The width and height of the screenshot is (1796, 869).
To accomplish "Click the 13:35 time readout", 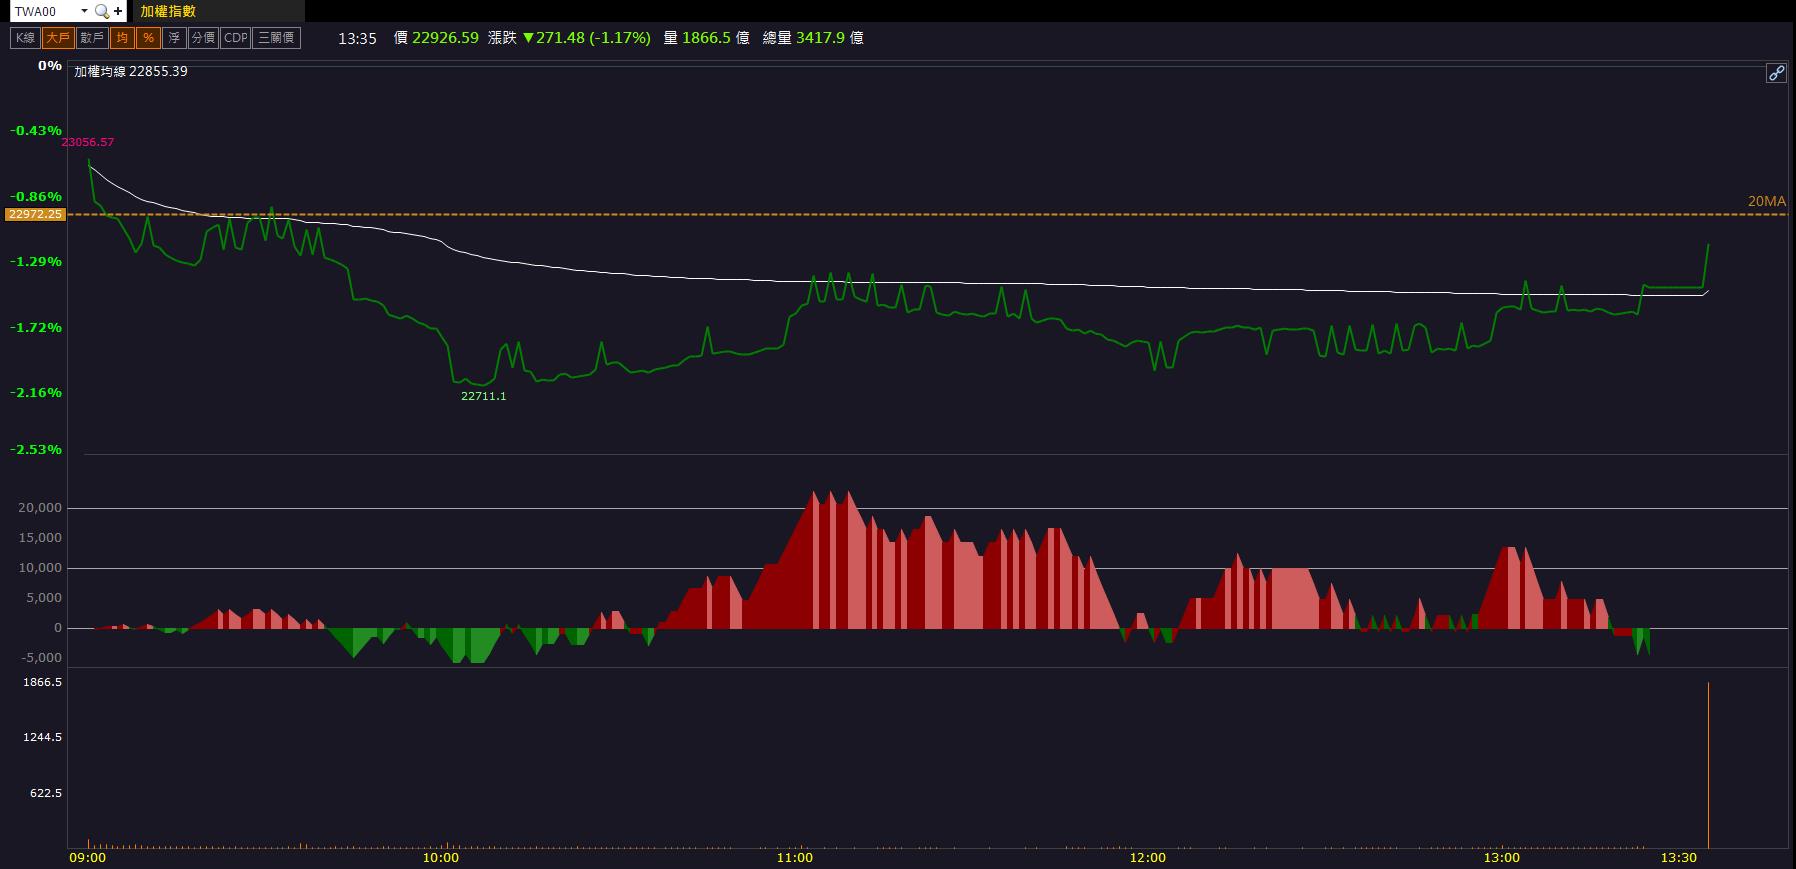I will click(357, 38).
